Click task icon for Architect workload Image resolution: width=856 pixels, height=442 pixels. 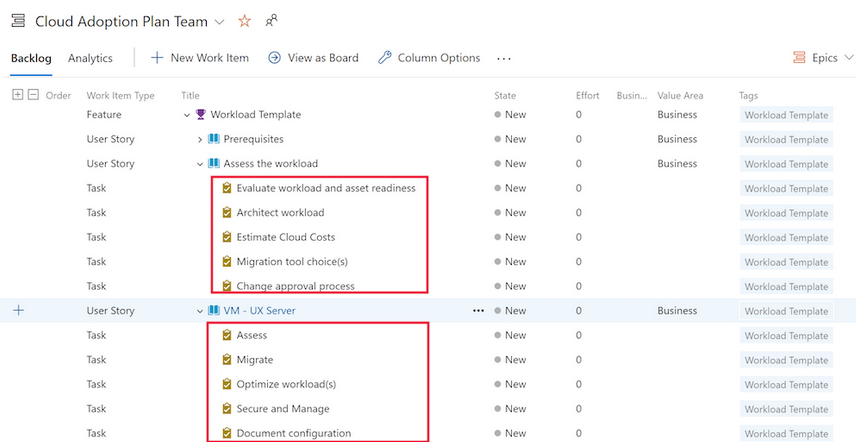click(227, 213)
